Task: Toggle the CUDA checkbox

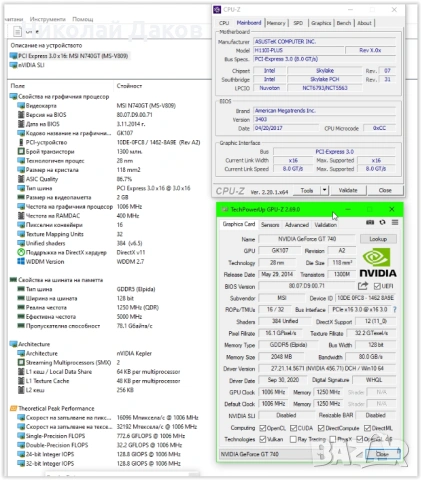Action: pos(293,428)
